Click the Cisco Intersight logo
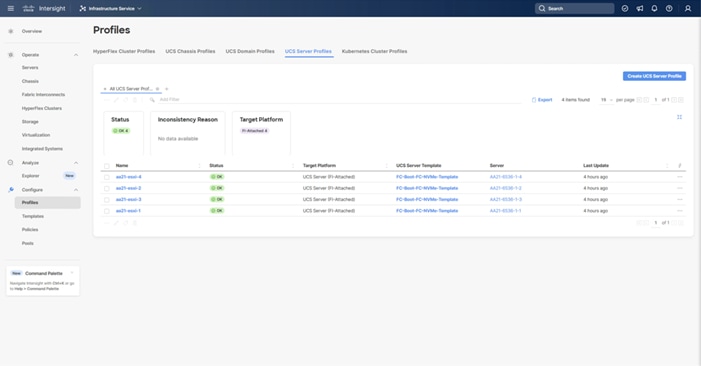The image size is (701, 366). tap(44, 8)
